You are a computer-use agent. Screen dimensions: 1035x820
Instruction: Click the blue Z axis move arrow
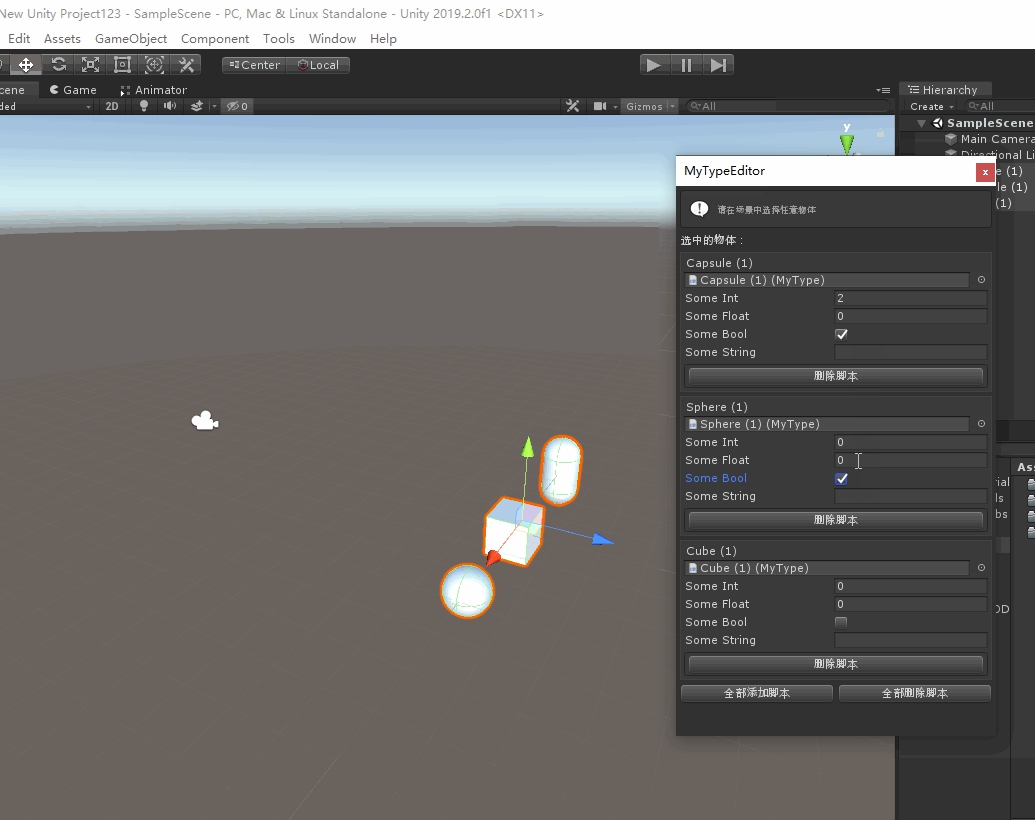602,539
